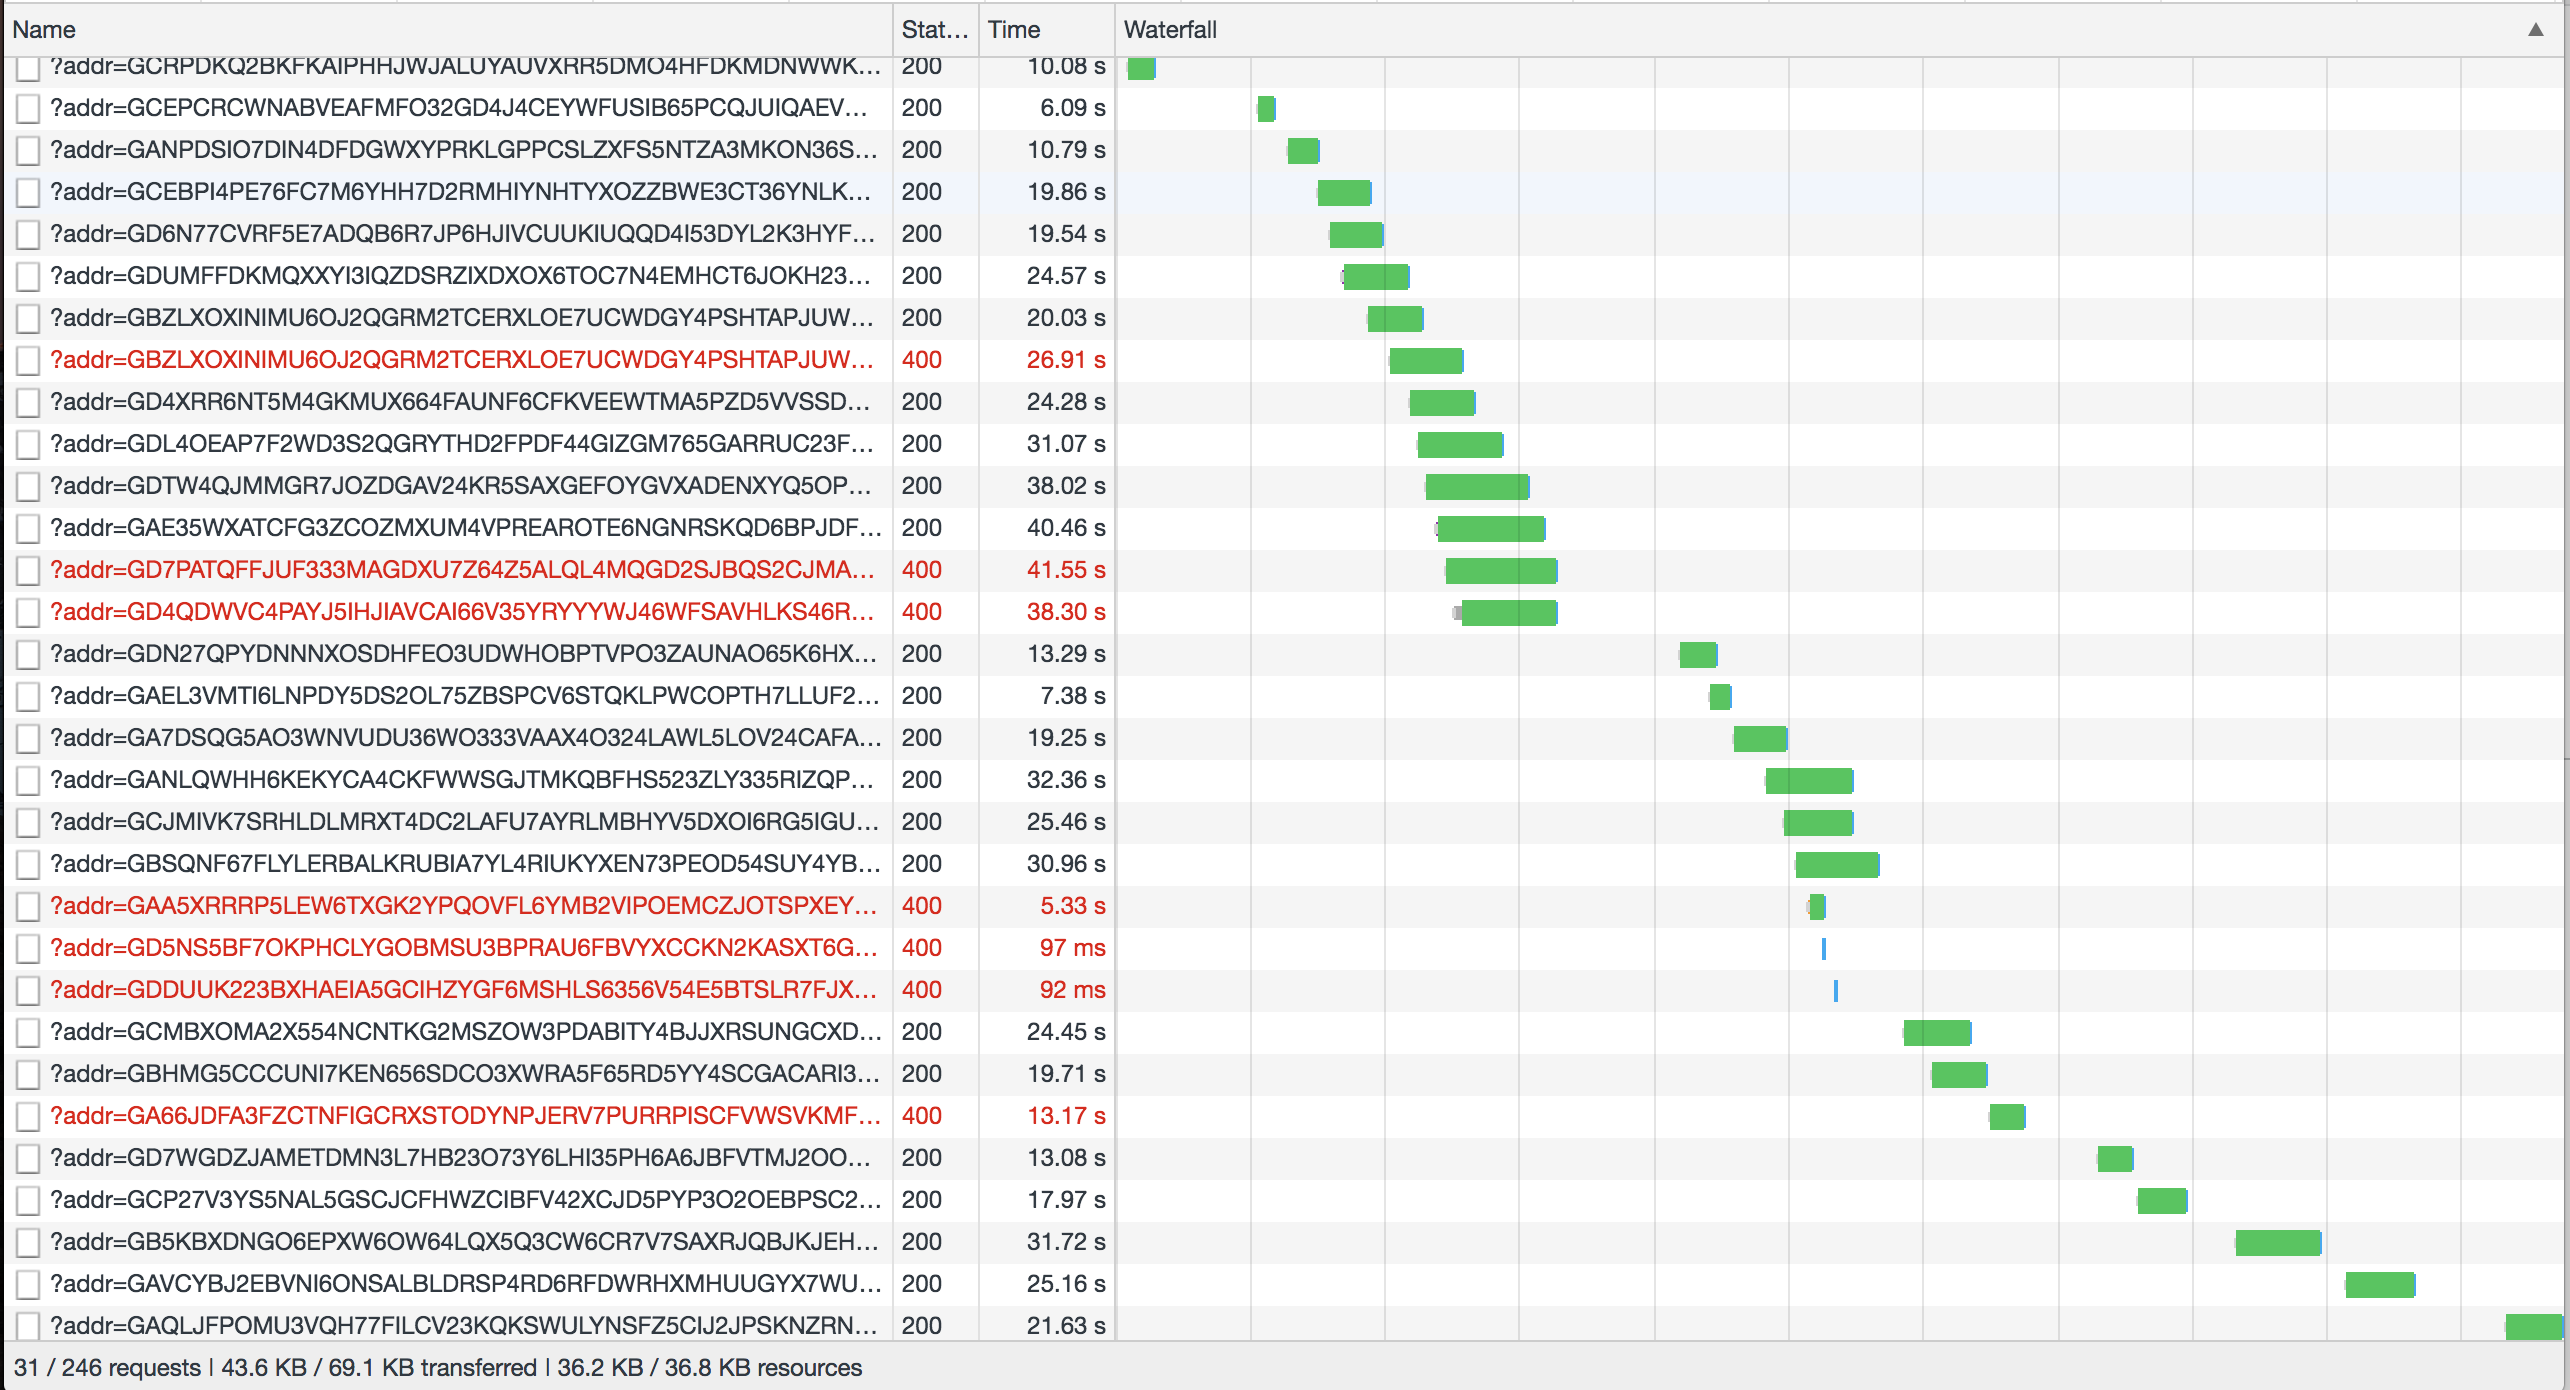Click file icon beside ?addr=GDL4OEAP7F2WD3S2 request
Image resolution: width=2570 pixels, height=1390 pixels.
pyautogui.click(x=28, y=444)
